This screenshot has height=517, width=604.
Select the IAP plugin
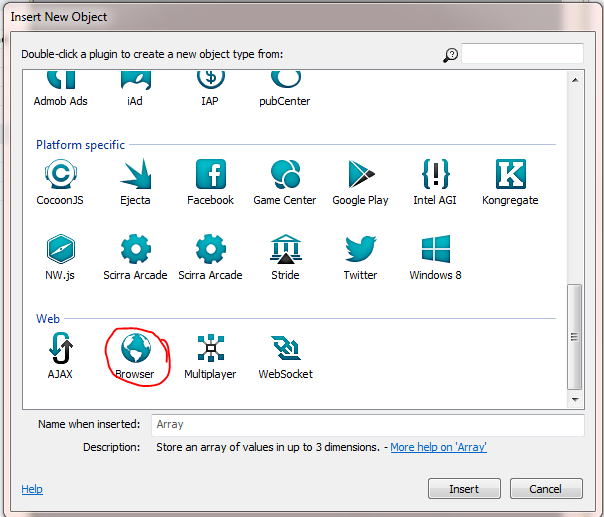210,89
